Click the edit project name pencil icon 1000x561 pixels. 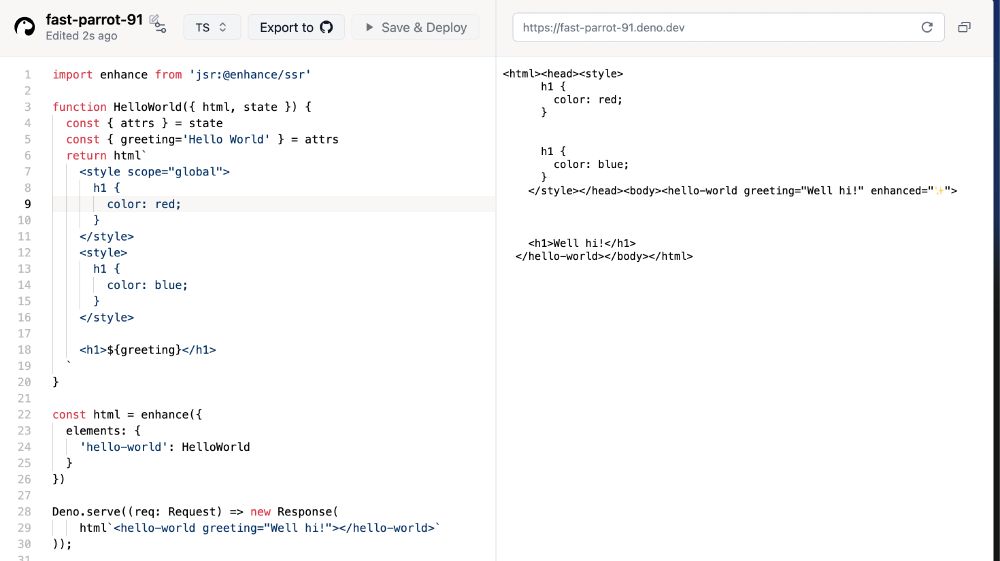(154, 20)
